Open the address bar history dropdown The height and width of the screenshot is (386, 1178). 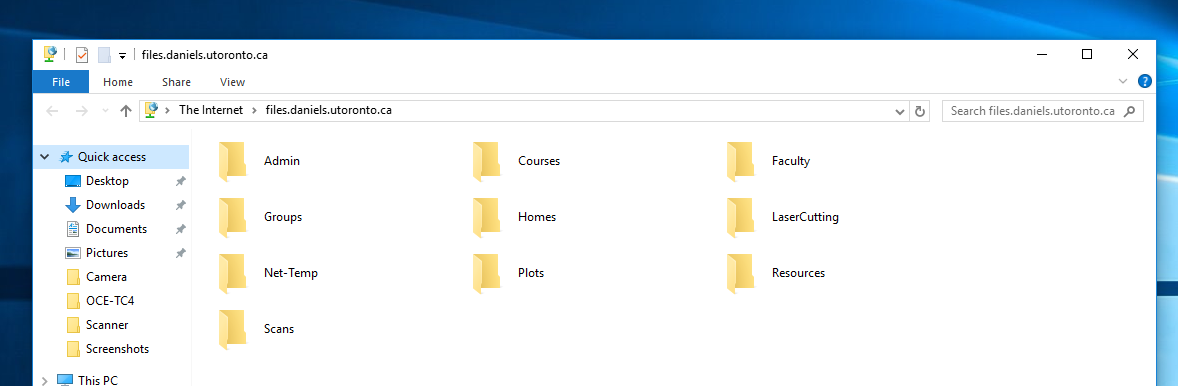[900, 111]
